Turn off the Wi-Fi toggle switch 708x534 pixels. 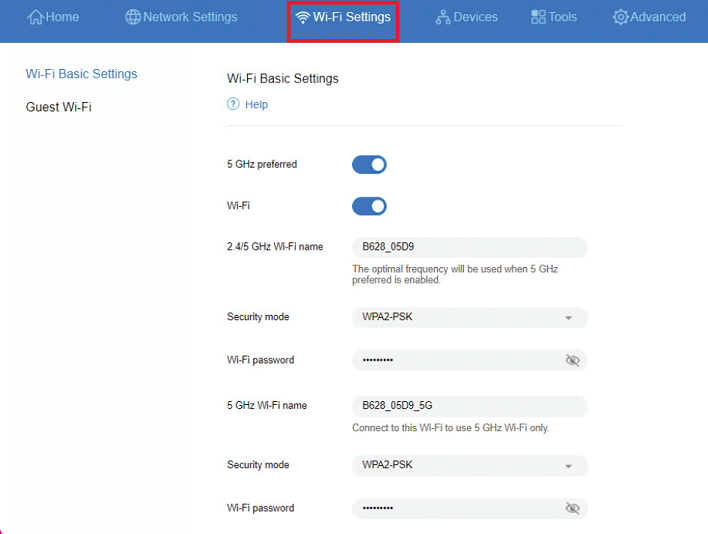(369, 206)
